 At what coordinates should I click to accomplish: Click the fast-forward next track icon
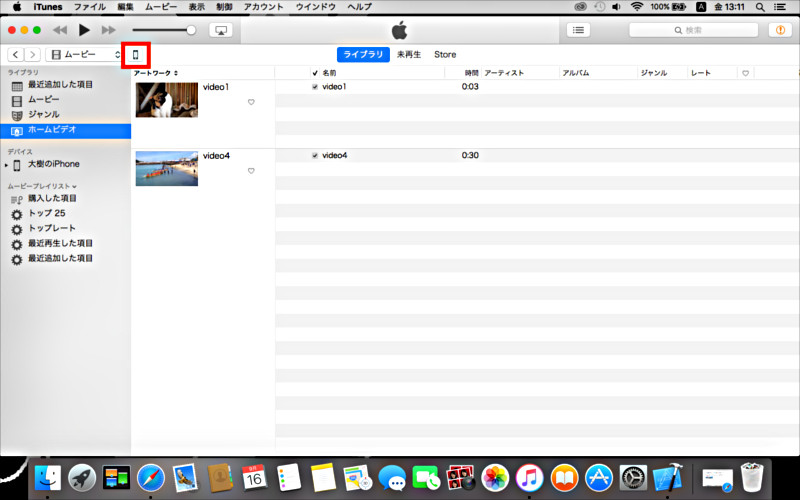109,30
